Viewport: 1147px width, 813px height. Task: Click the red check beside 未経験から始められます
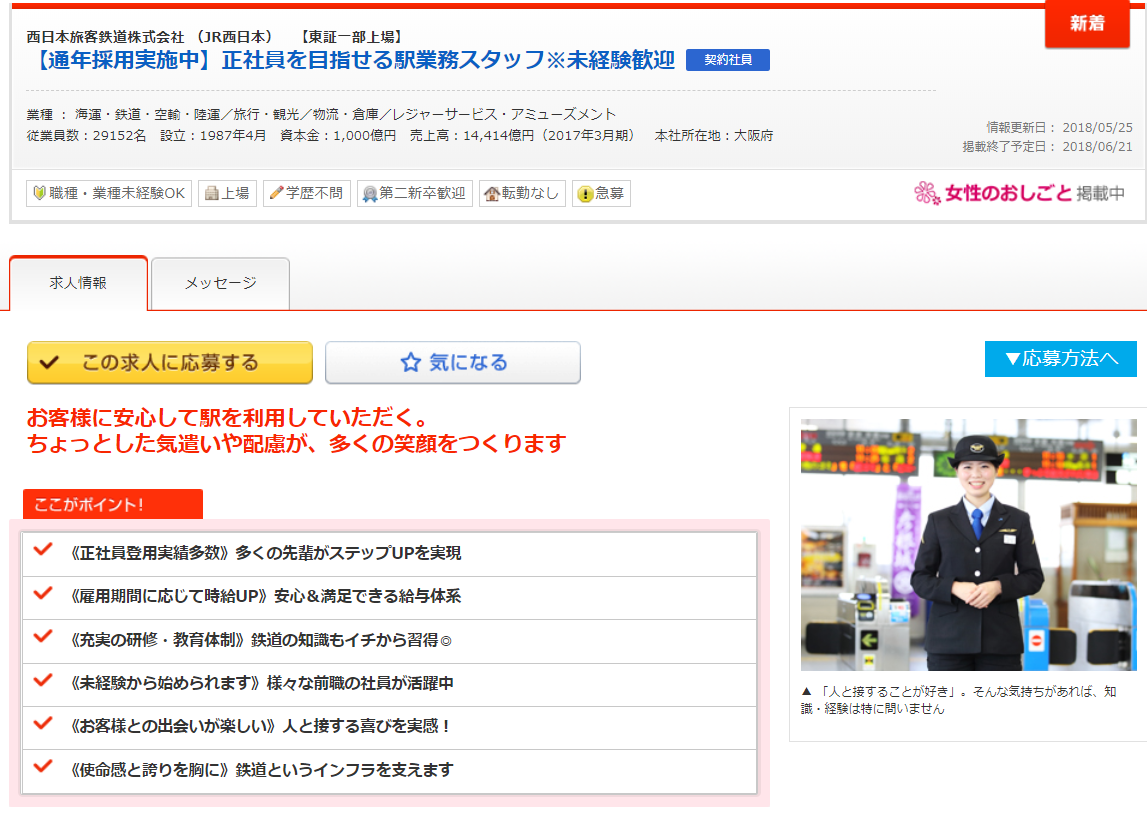(43, 680)
